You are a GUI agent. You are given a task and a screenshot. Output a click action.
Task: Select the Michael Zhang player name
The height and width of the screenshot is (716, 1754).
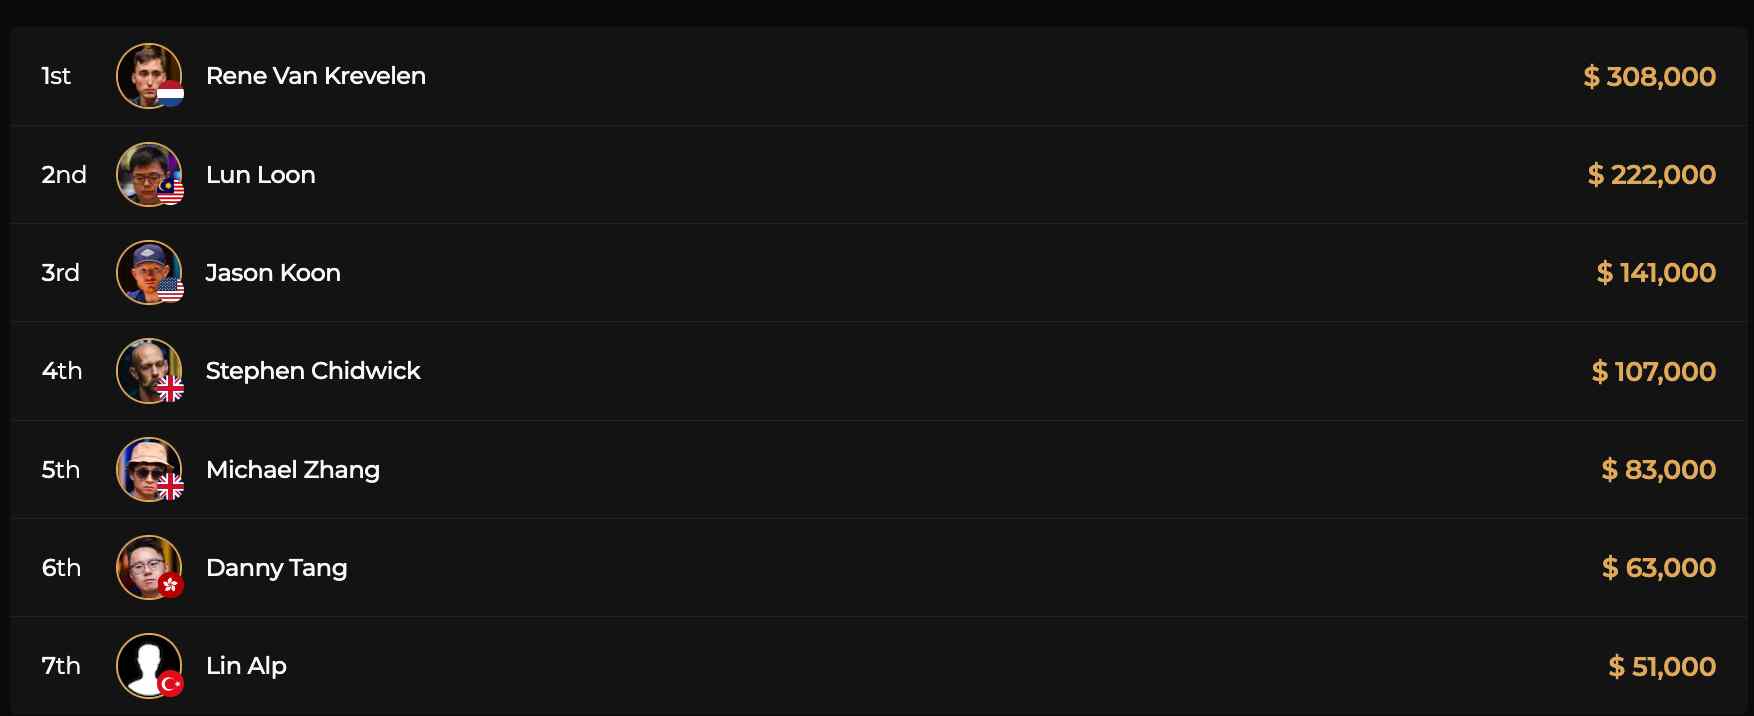[292, 470]
